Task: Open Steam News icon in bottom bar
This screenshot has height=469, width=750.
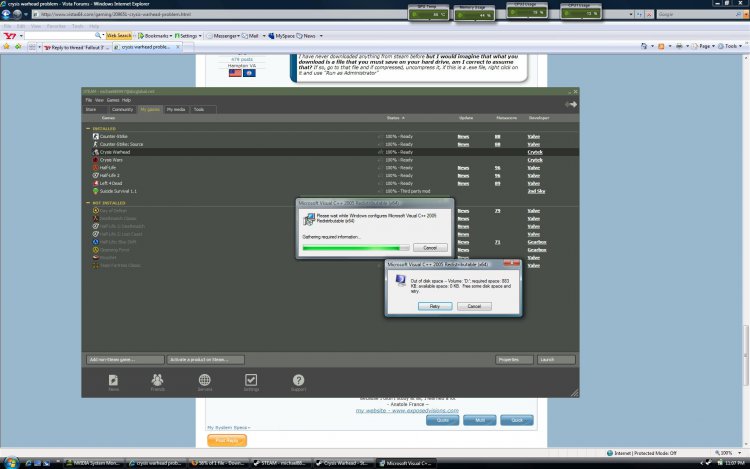Action: pos(113,381)
